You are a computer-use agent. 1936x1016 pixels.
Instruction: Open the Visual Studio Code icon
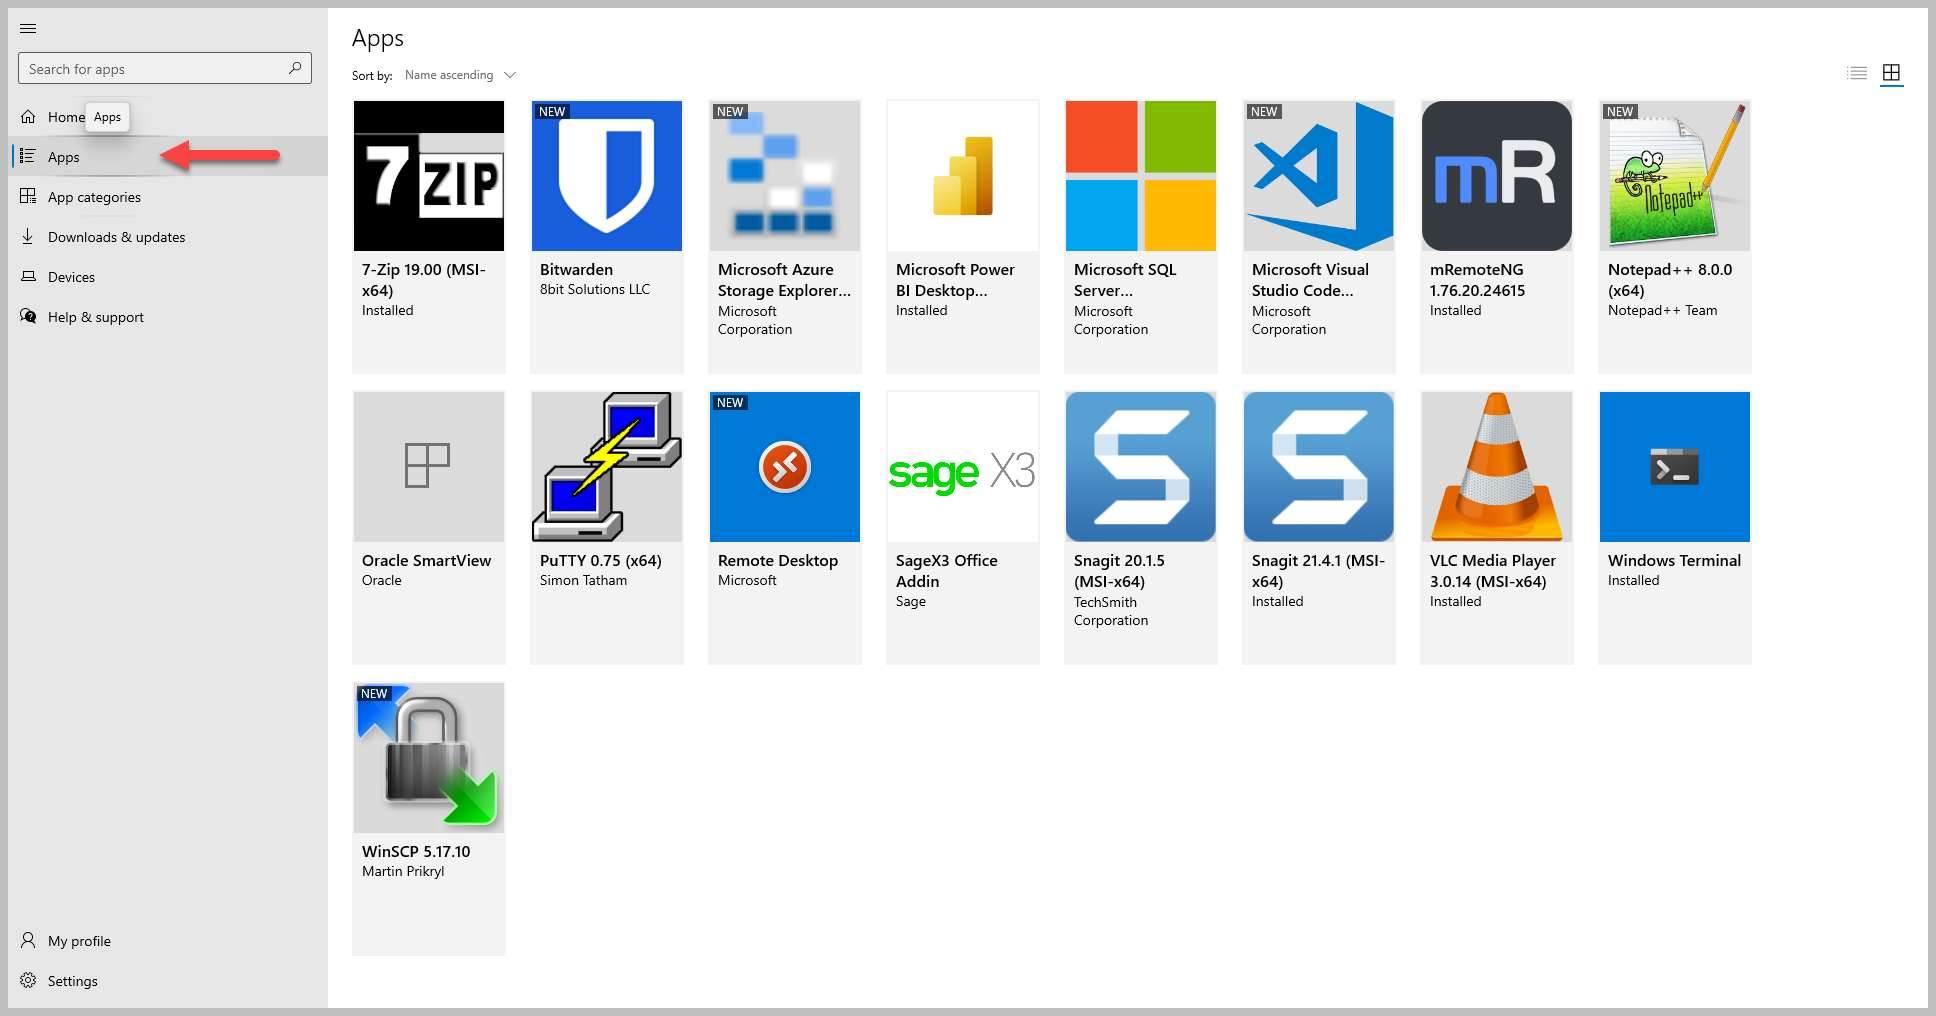pos(1319,176)
